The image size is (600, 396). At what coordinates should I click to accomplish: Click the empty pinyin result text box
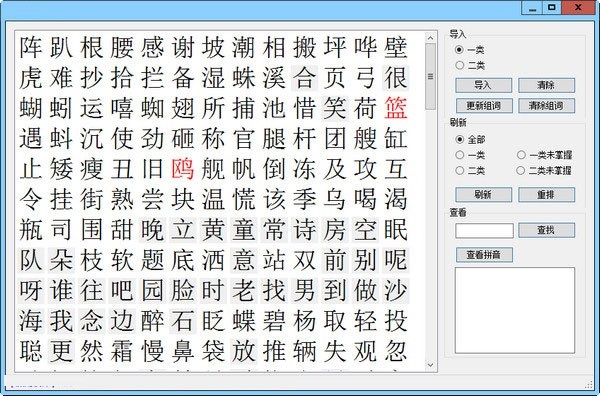click(515, 310)
